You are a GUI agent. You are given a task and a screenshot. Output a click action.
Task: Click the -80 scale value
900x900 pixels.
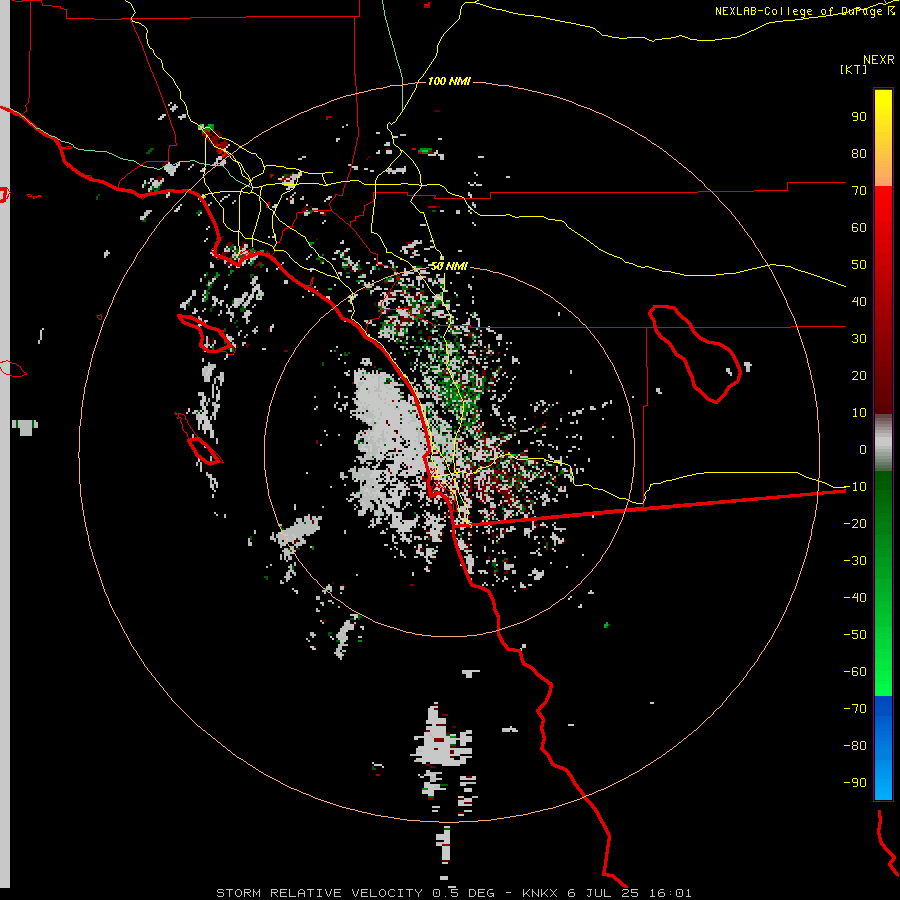pos(855,746)
